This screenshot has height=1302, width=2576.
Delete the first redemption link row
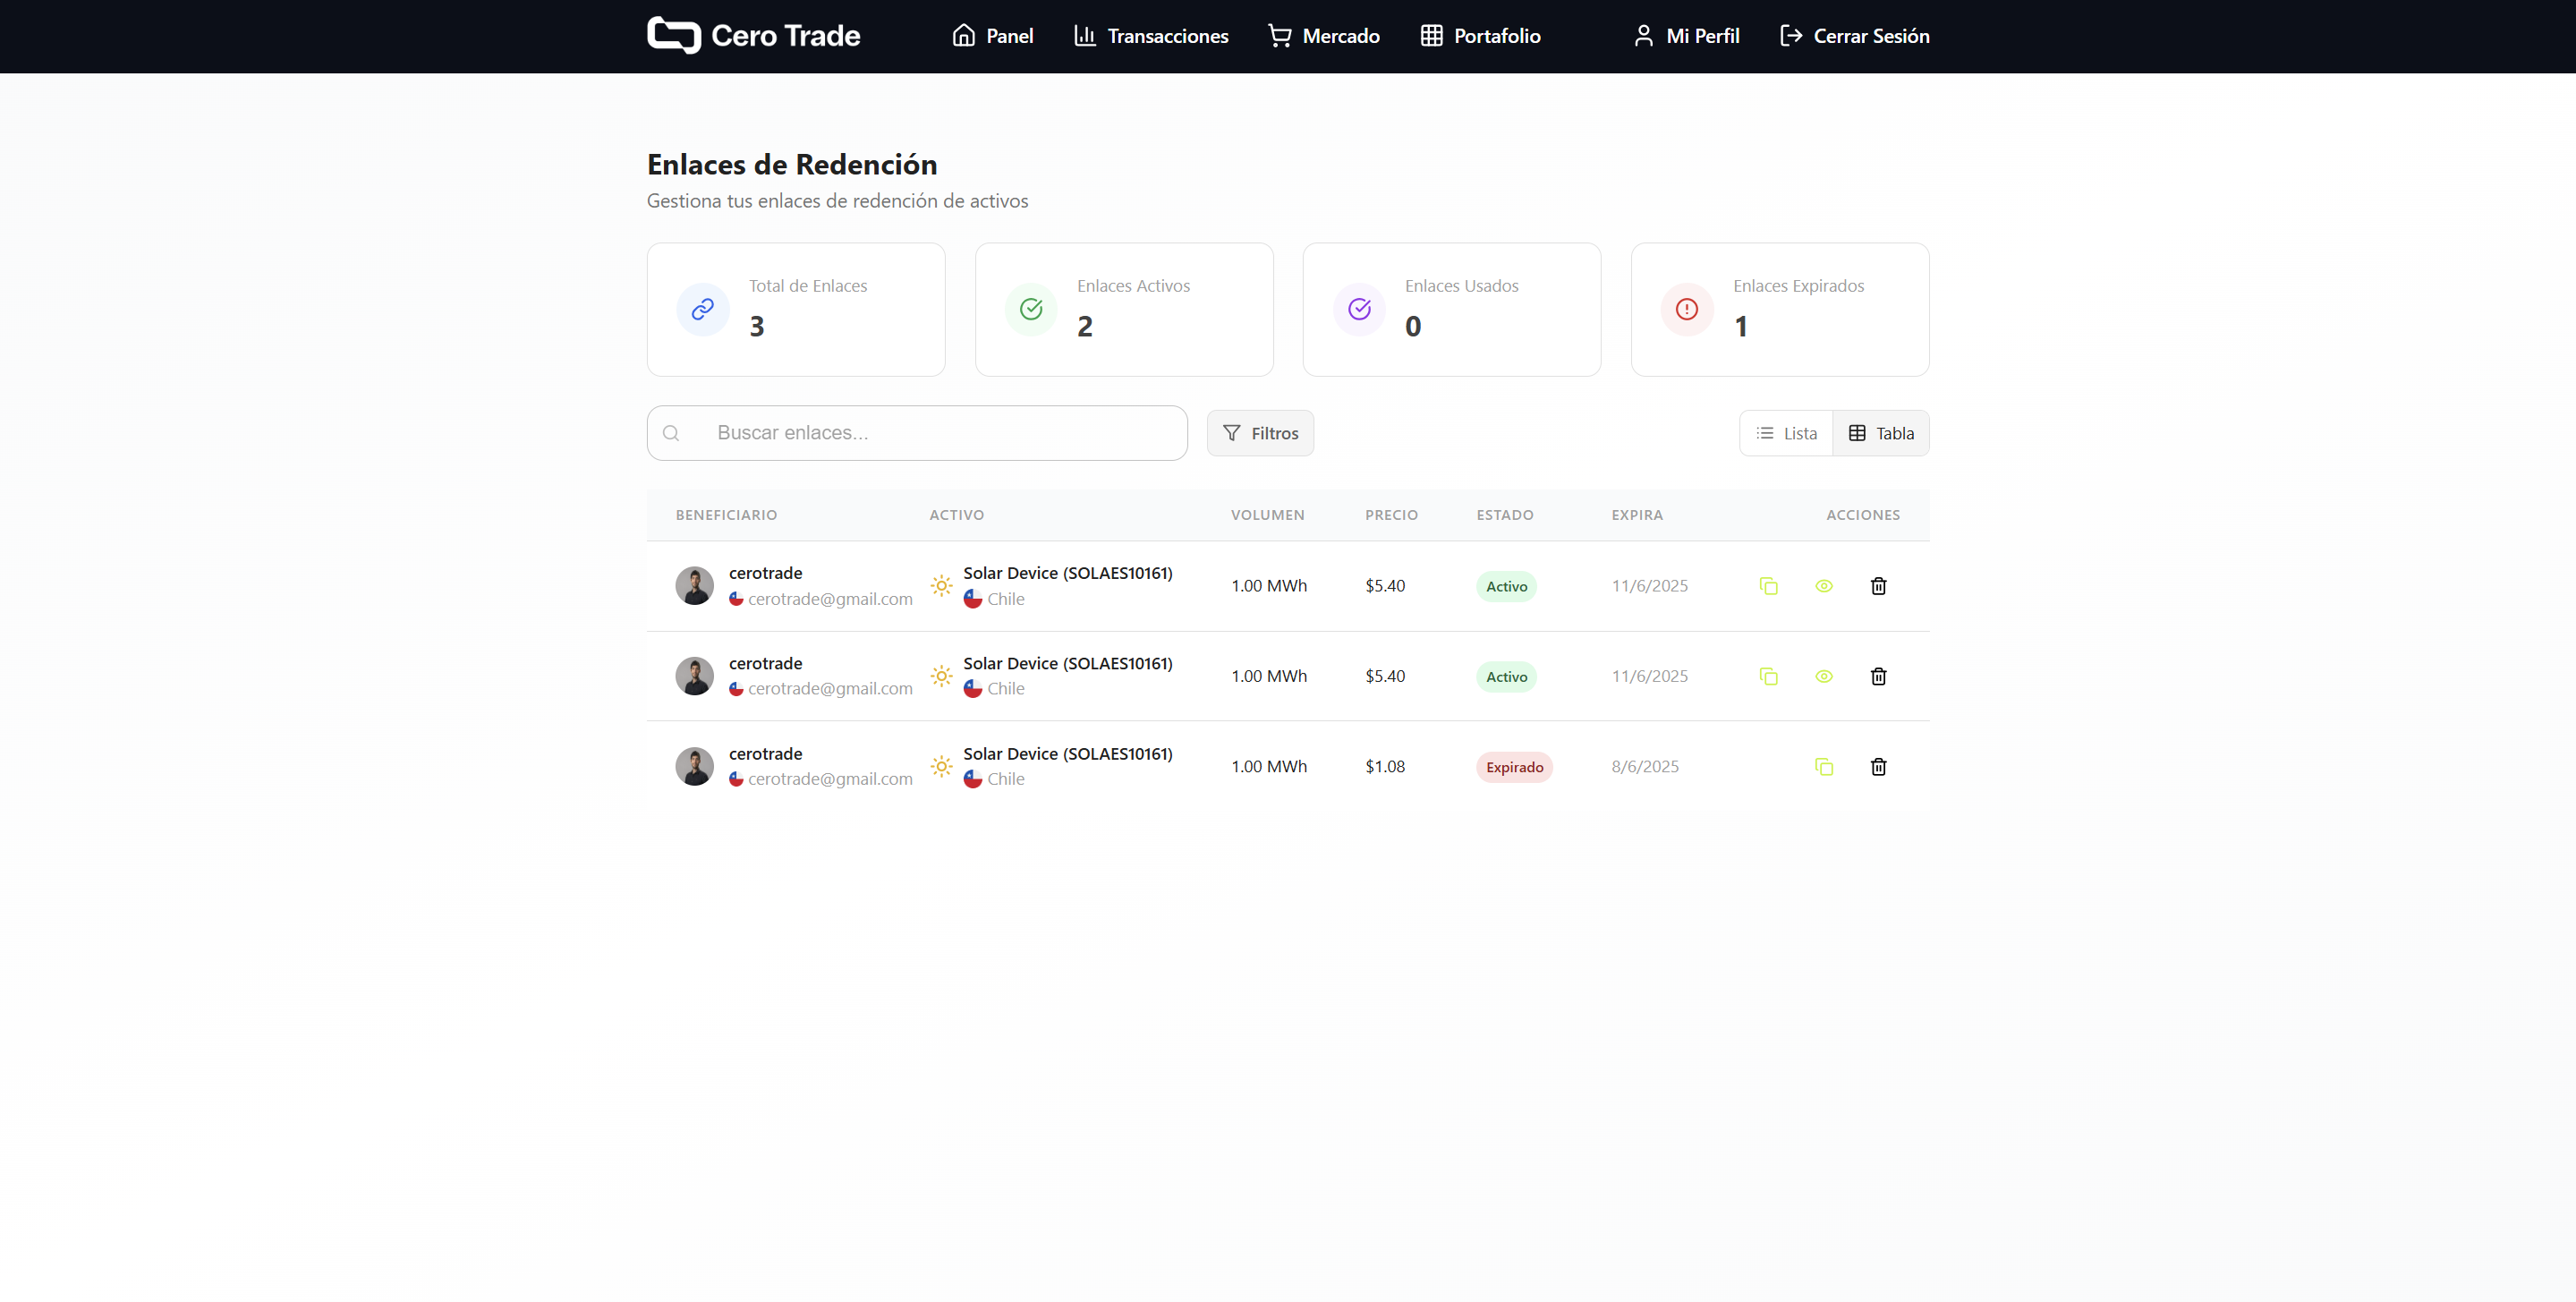click(1878, 586)
